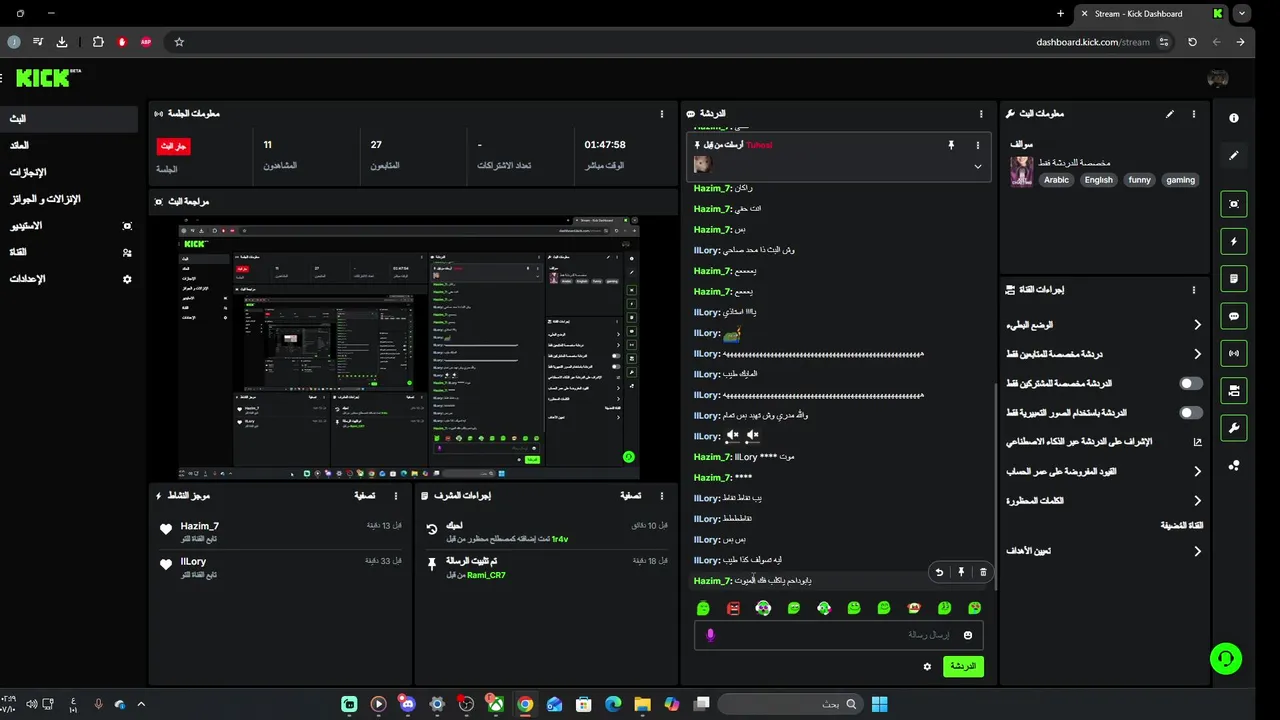Select البث in the sidebar
The width and height of the screenshot is (1280, 720).
pyautogui.click(x=68, y=118)
